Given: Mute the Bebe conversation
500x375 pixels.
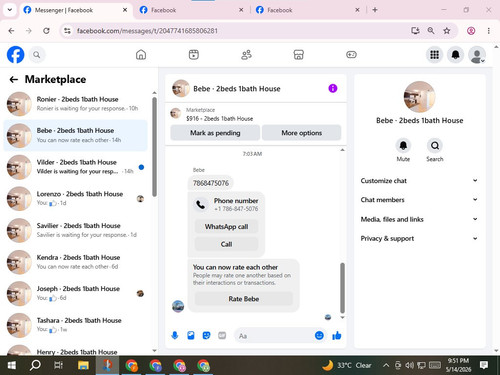Looking at the screenshot, I should coord(403,146).
